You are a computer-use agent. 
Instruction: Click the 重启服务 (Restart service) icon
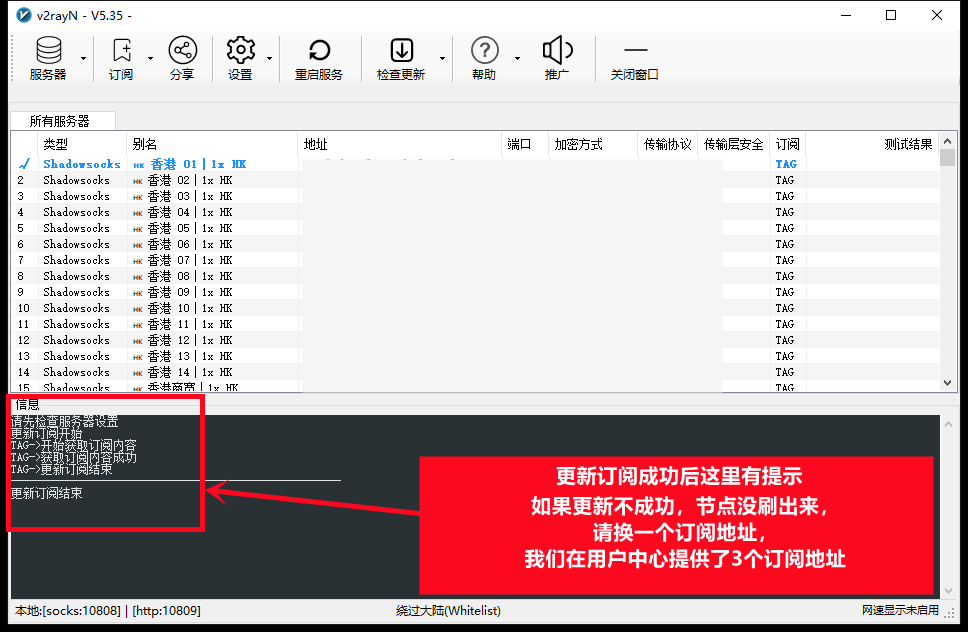point(319,51)
